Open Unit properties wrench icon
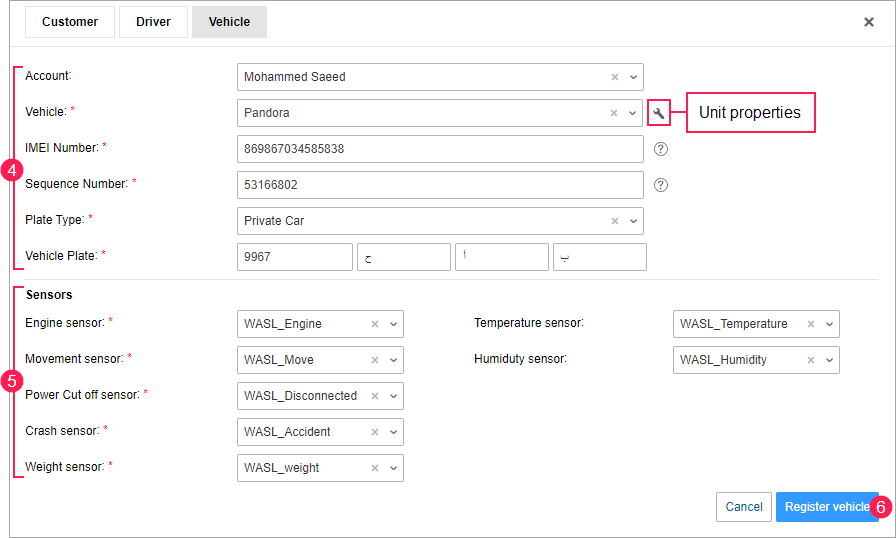The image size is (896, 538). [x=658, y=113]
